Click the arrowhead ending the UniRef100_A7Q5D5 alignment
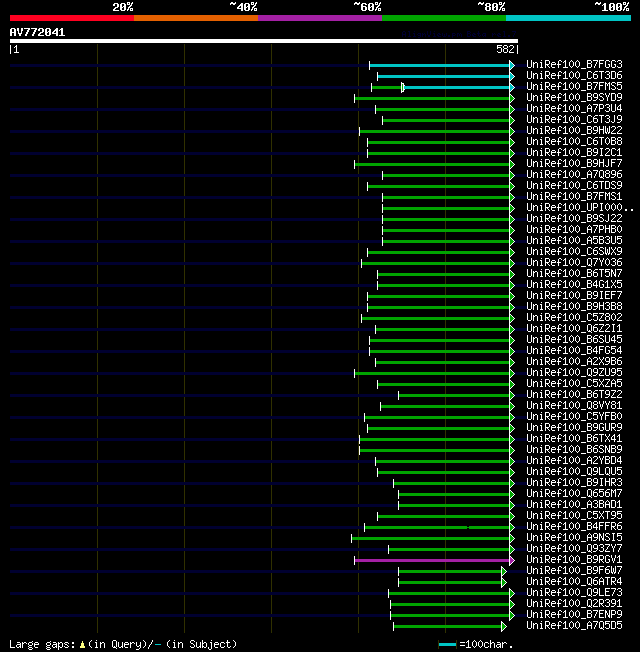The height and width of the screenshot is (652, 640). click(504, 627)
